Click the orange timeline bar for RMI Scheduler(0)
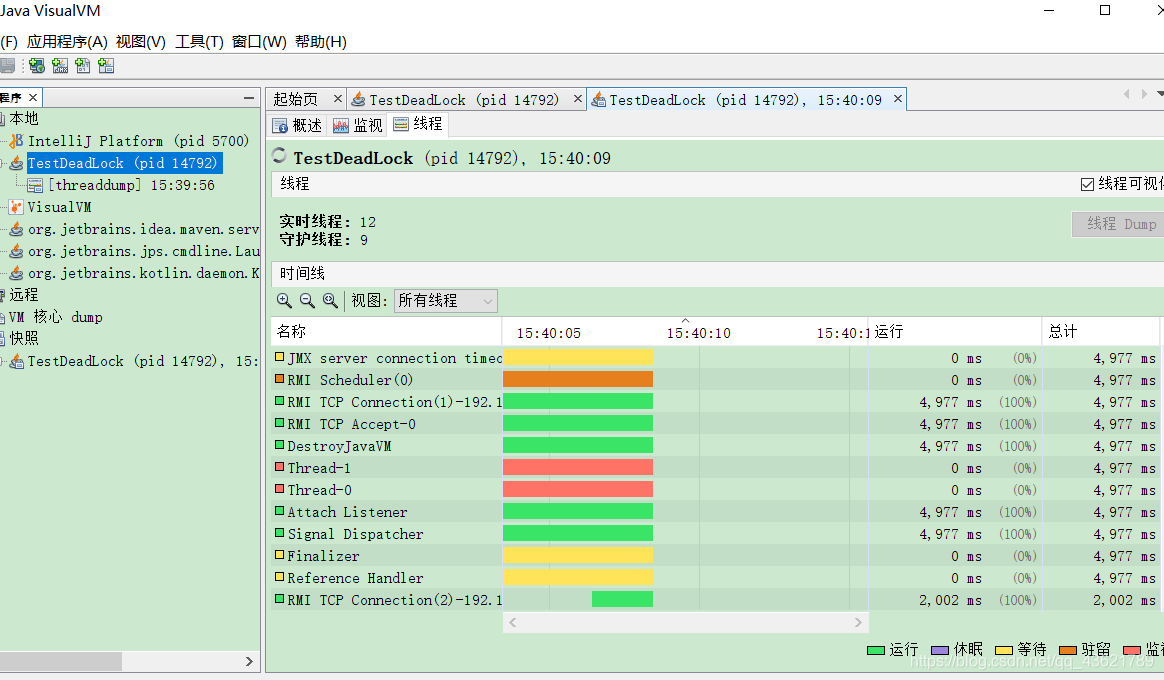The height and width of the screenshot is (680, 1164). 578,379
